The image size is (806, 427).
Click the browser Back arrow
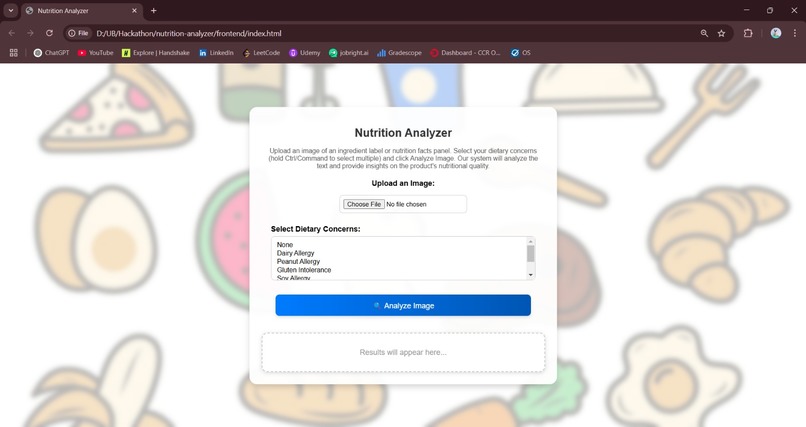click(12, 33)
